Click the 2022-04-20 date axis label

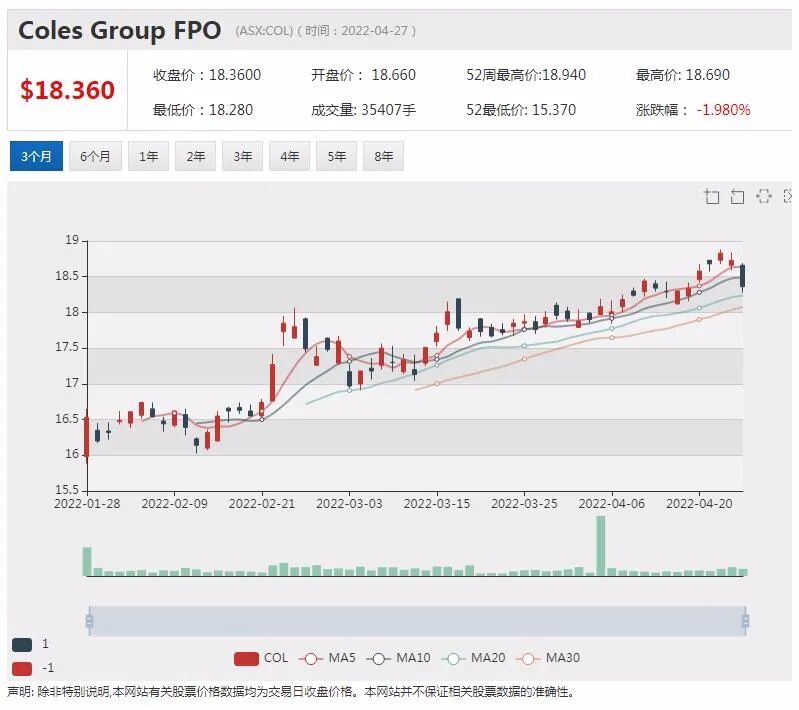699,504
